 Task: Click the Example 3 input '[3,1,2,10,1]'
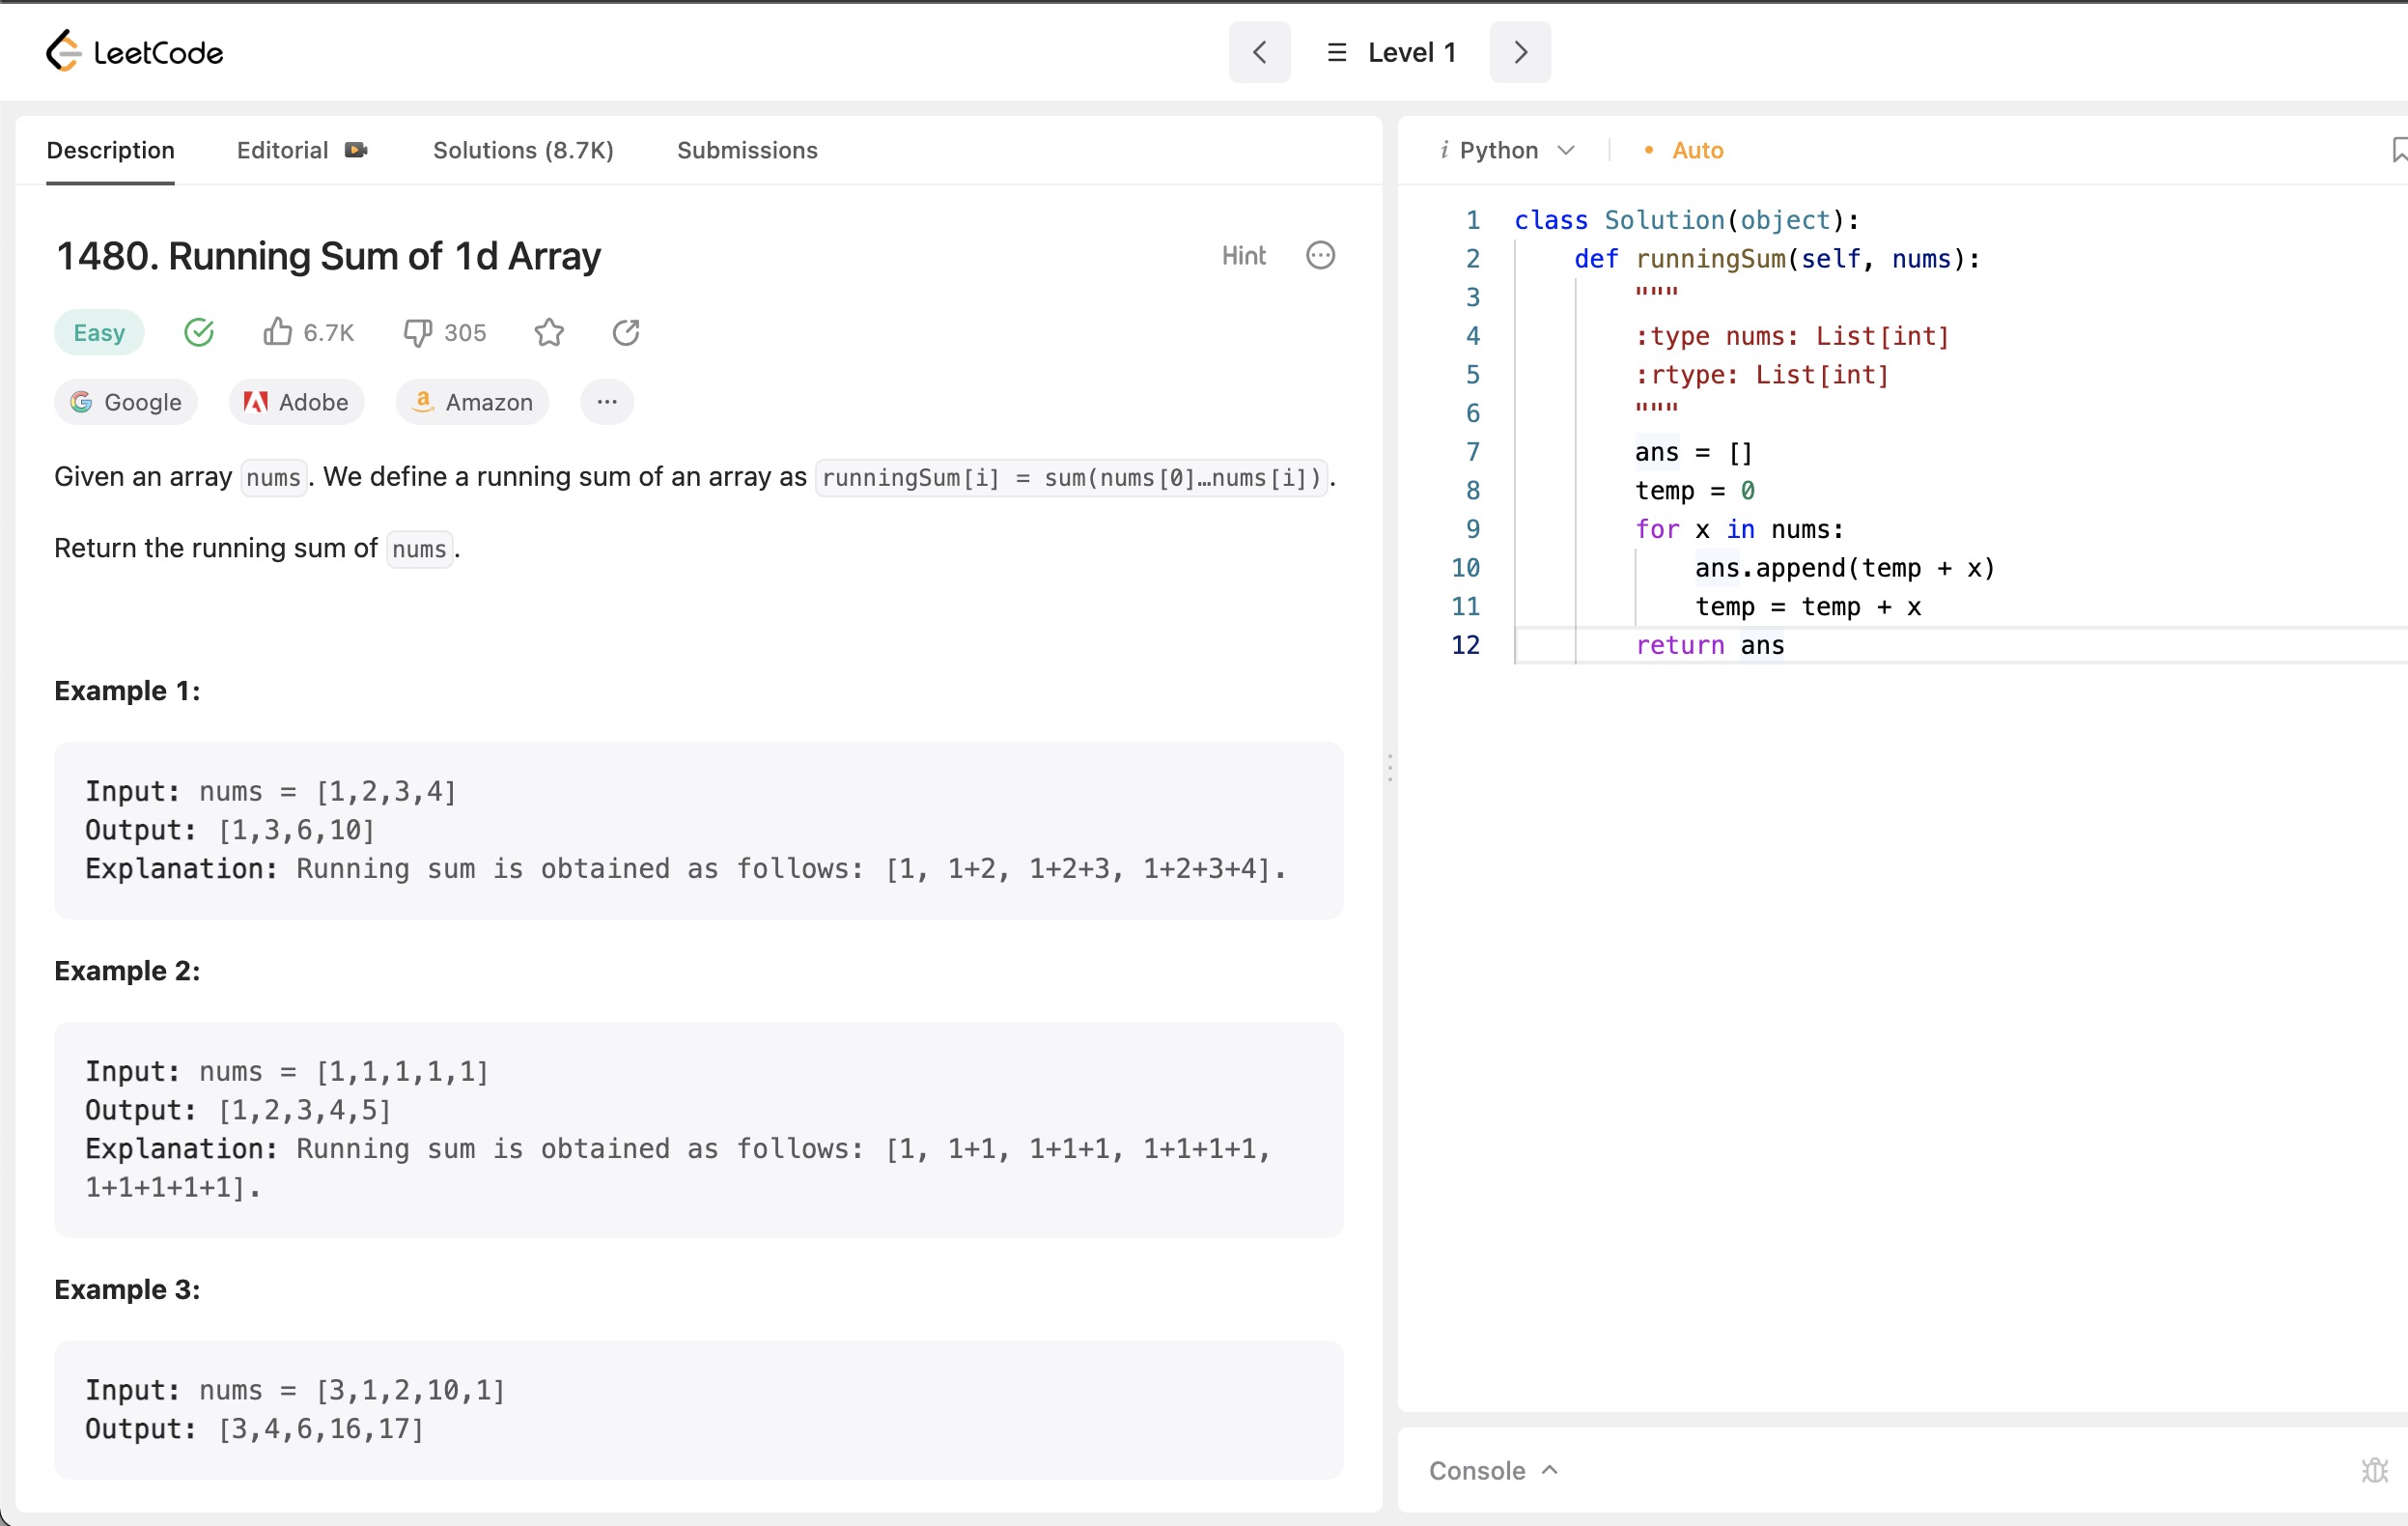pyautogui.click(x=410, y=1390)
